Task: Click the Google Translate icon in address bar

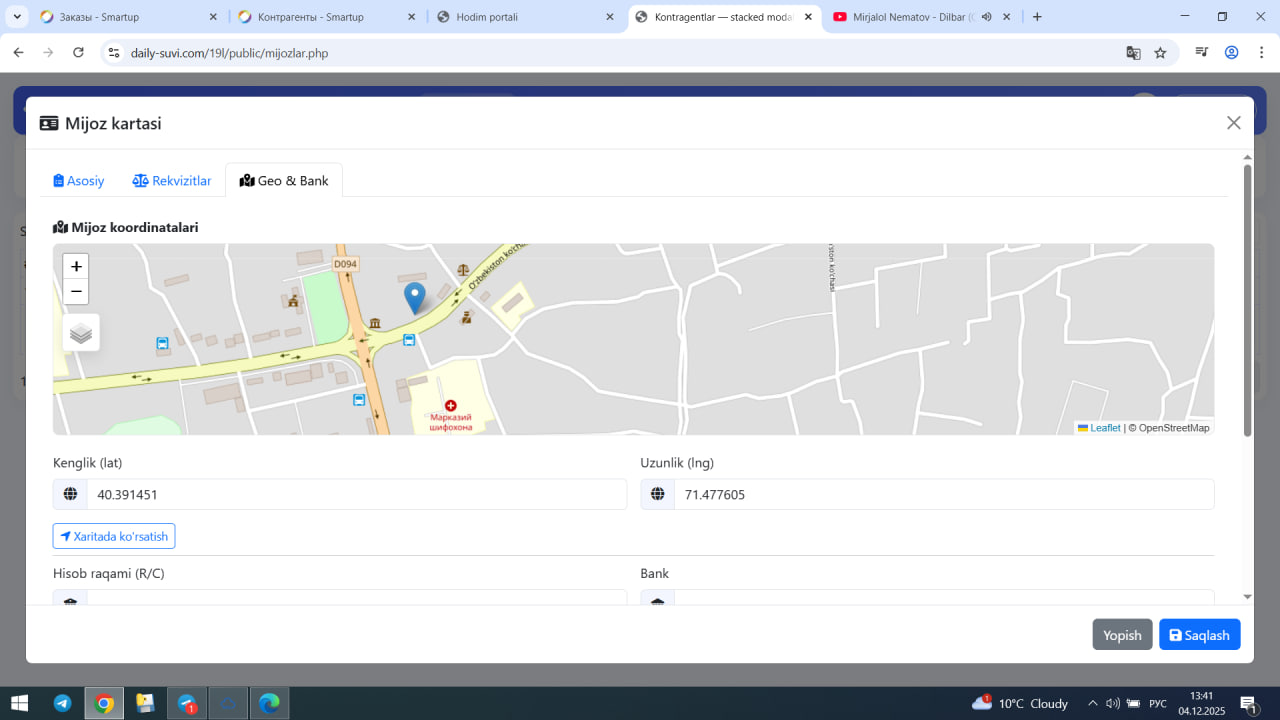Action: (x=1133, y=53)
